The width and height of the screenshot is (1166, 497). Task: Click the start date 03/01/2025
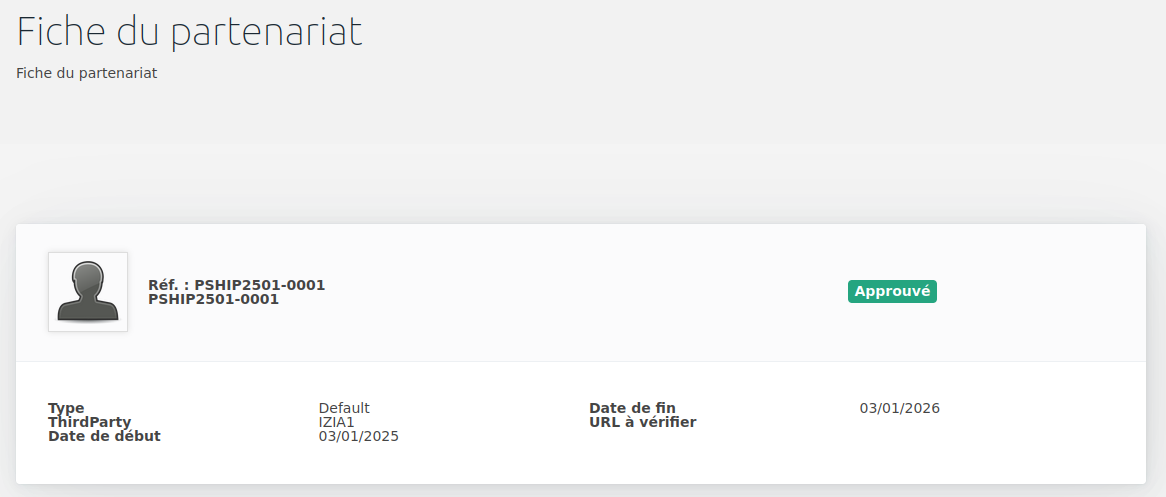pyautogui.click(x=358, y=436)
